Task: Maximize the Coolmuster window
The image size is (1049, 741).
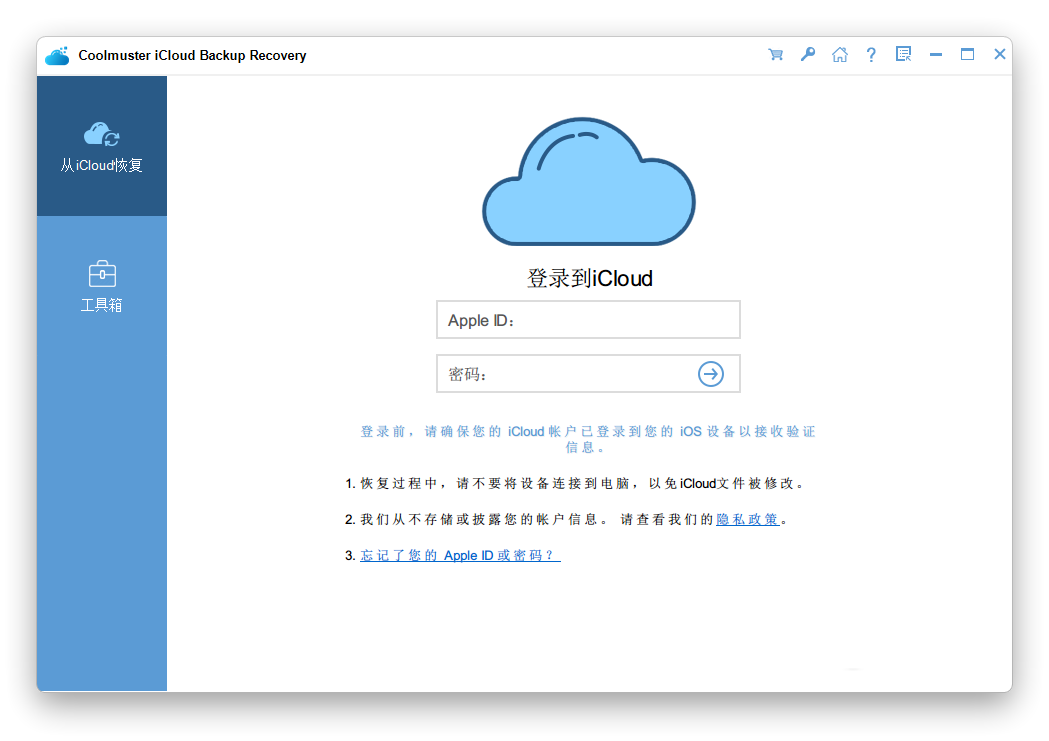Action: (x=967, y=54)
